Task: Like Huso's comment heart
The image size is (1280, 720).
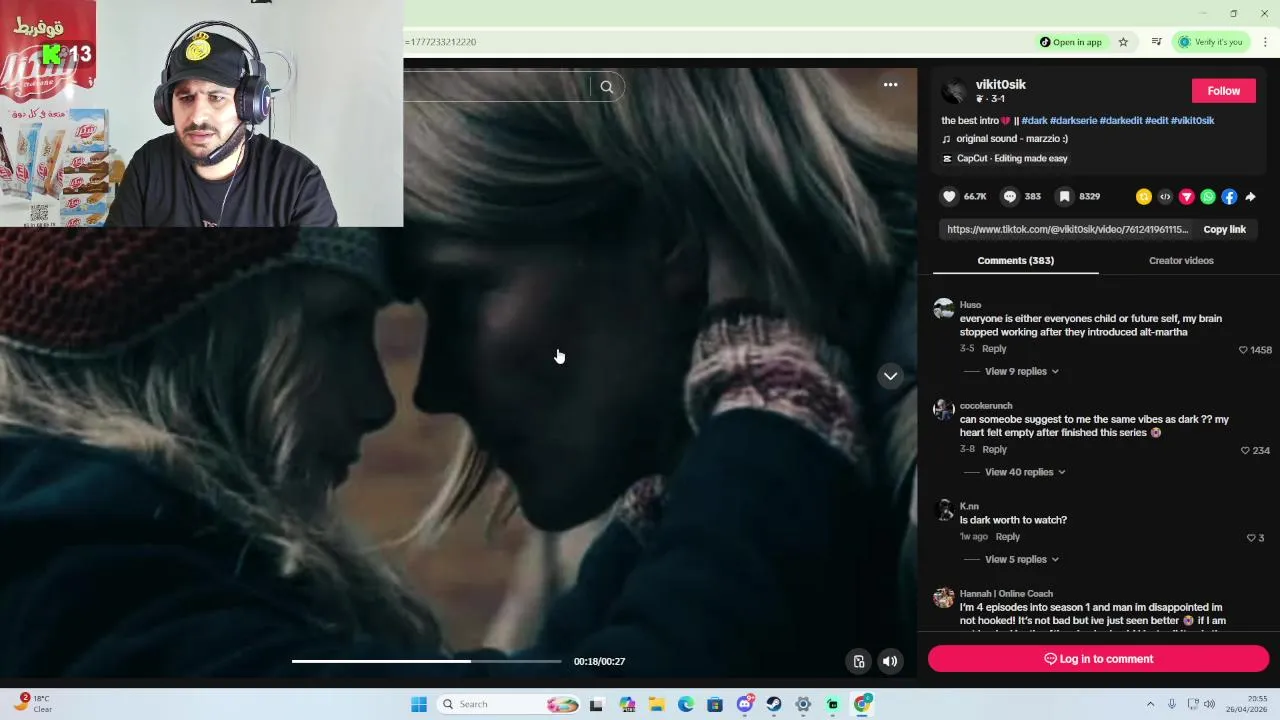Action: 1243,350
